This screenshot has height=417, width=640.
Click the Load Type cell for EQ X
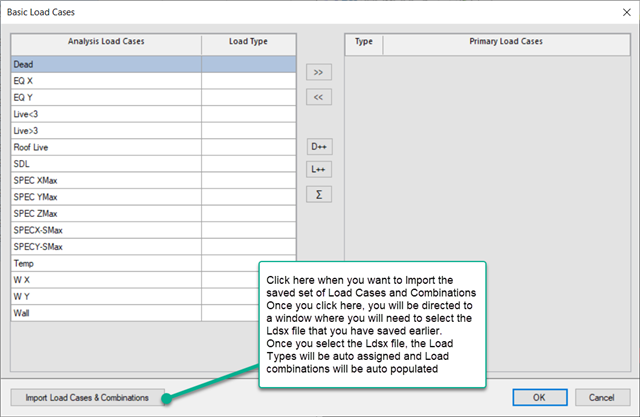(249, 81)
